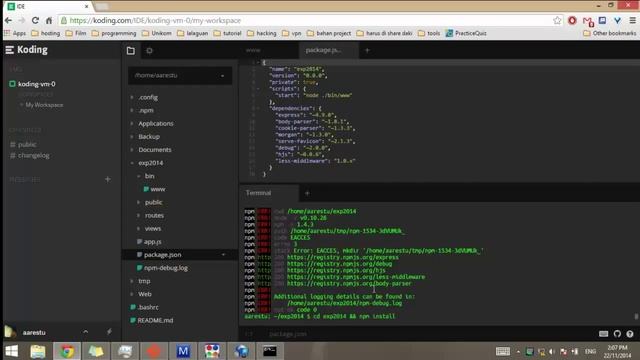Click the browser back arrow

[8, 20]
